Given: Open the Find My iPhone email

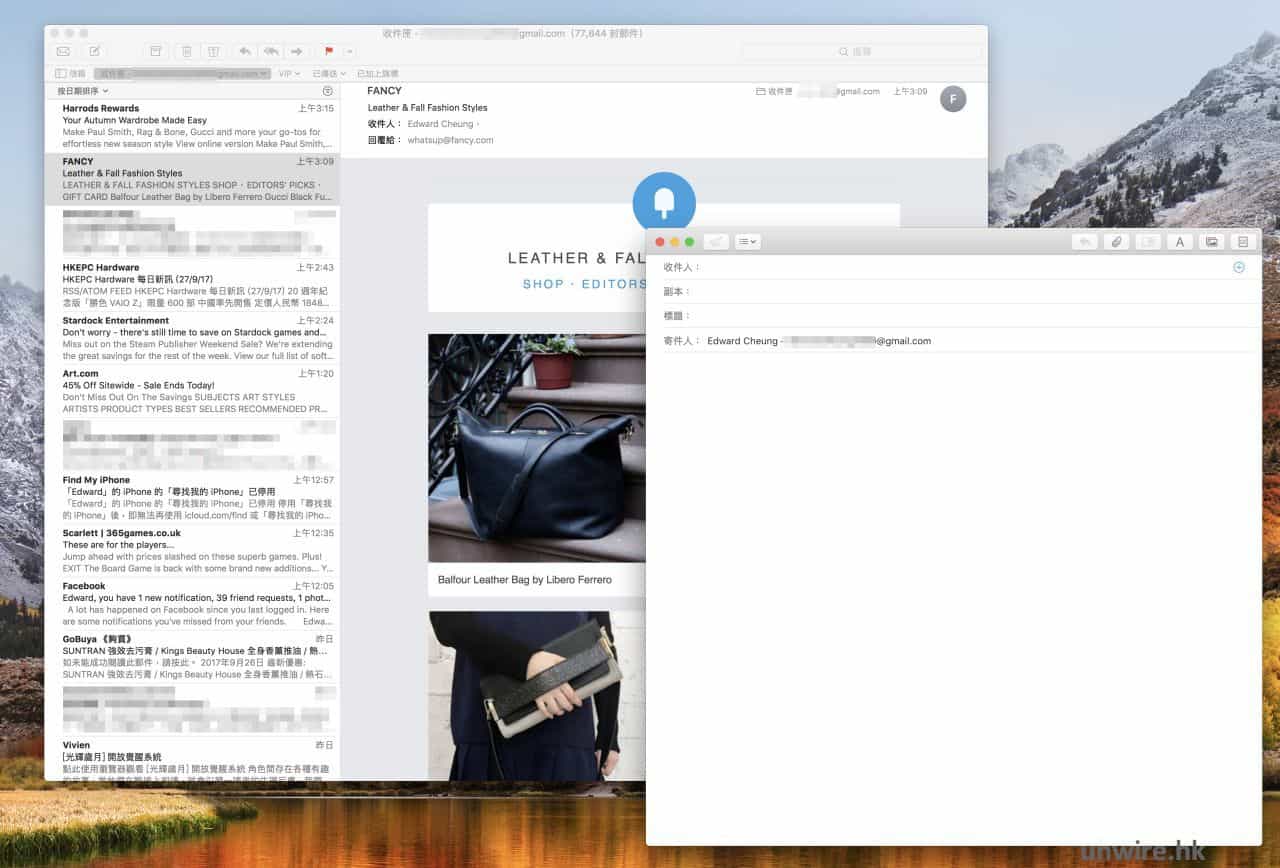Looking at the screenshot, I should pyautogui.click(x=192, y=498).
